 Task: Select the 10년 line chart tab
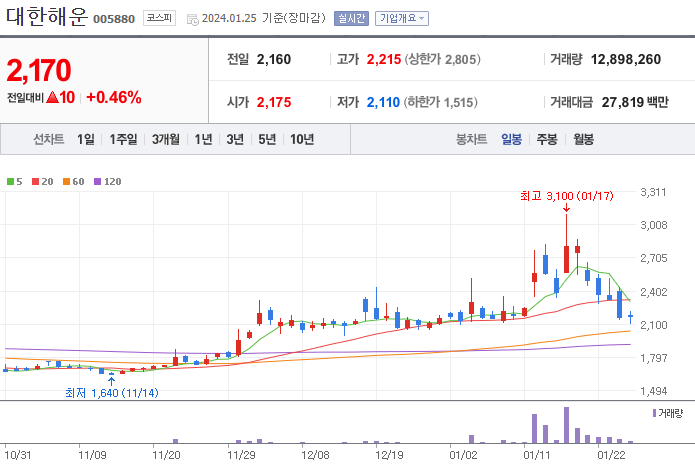tap(302, 140)
